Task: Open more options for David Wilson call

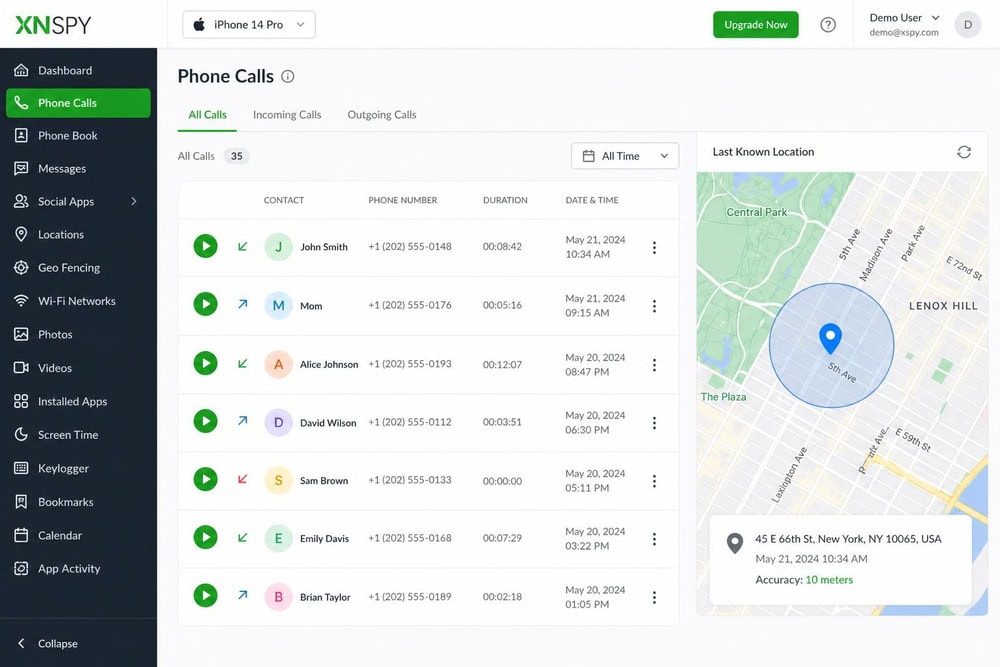Action: 654,423
